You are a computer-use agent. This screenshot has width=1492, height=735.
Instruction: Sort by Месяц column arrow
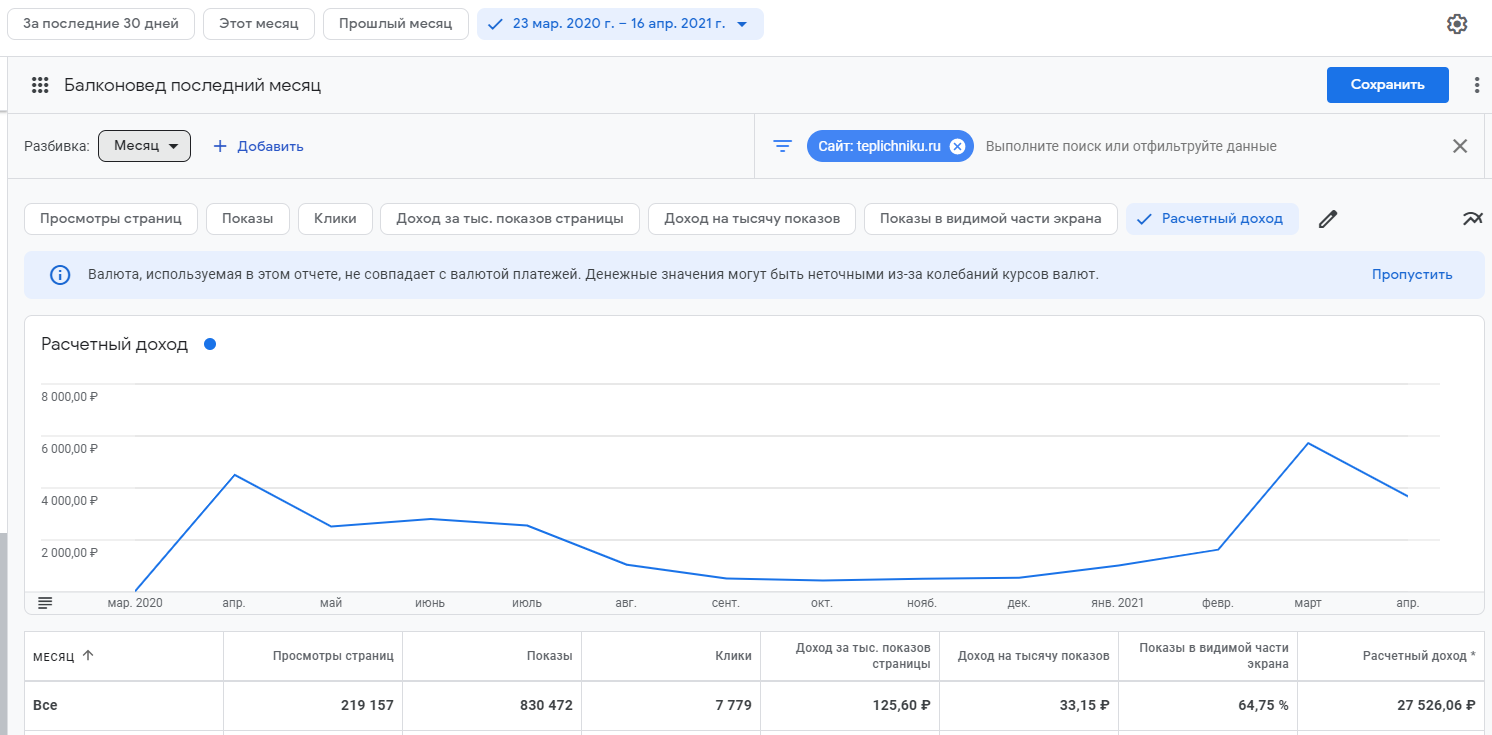pyautogui.click(x=88, y=656)
